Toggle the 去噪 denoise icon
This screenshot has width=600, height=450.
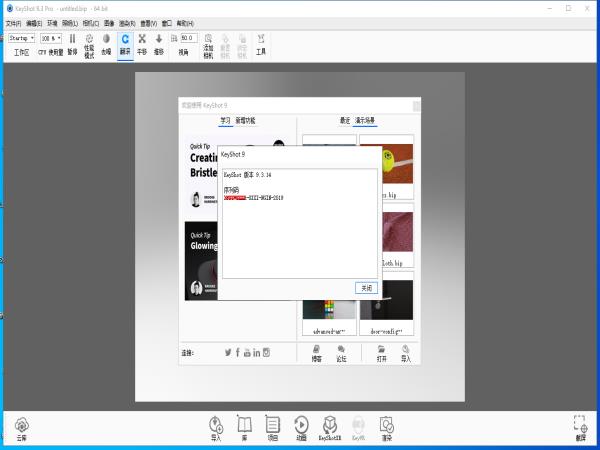coord(106,39)
